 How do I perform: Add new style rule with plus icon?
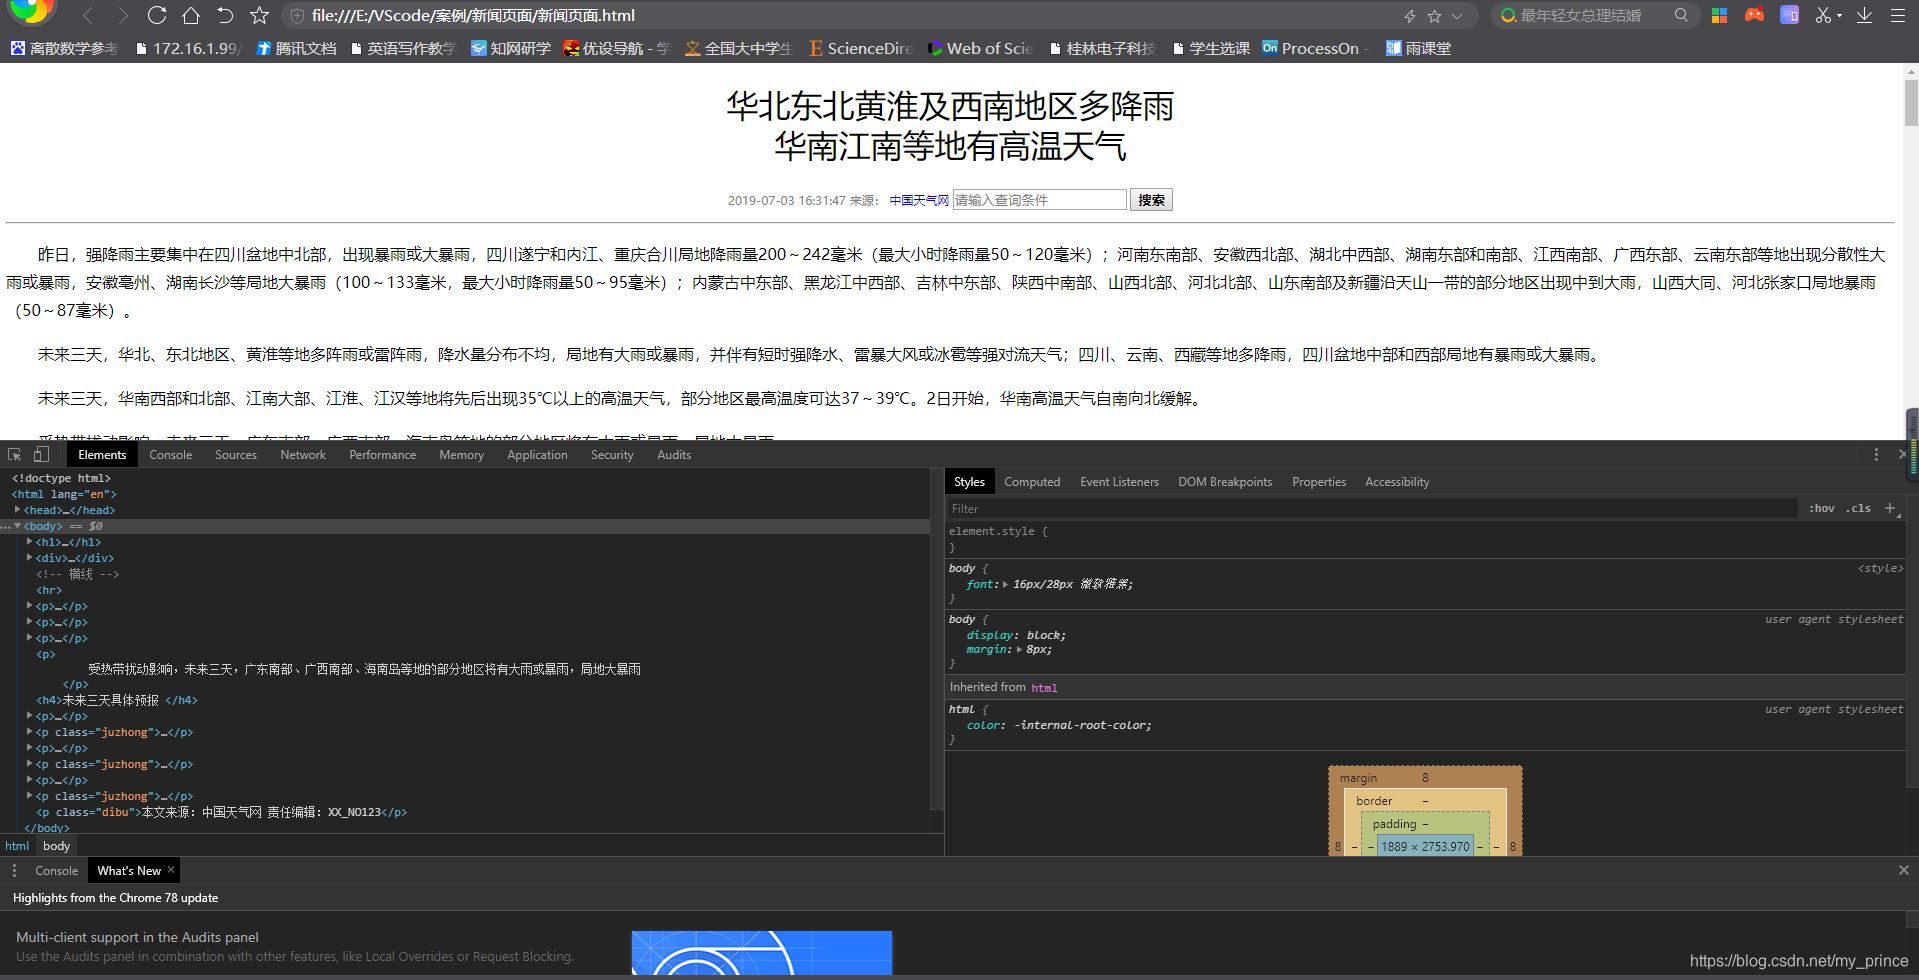pyautogui.click(x=1890, y=509)
